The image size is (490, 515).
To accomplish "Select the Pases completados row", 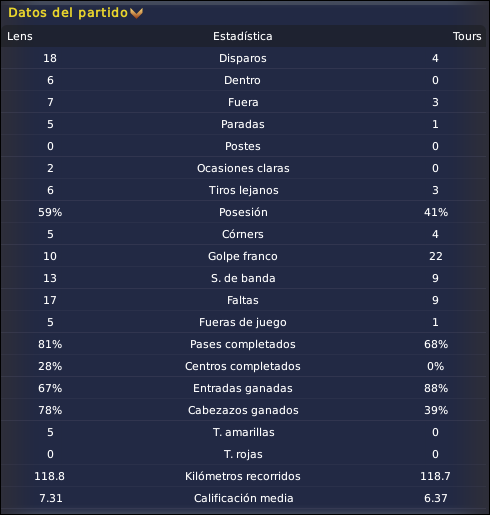I will (x=243, y=344).
